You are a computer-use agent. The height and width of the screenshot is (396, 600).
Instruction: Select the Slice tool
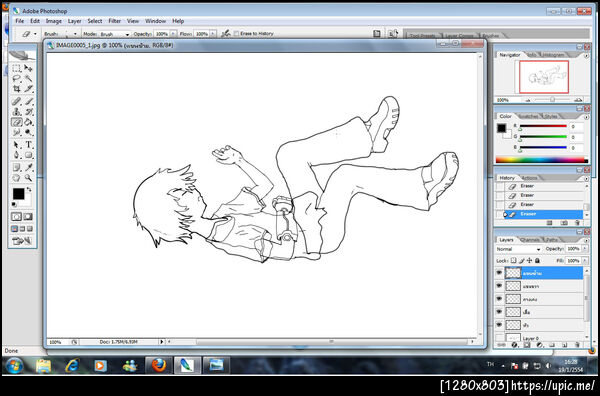coord(28,89)
